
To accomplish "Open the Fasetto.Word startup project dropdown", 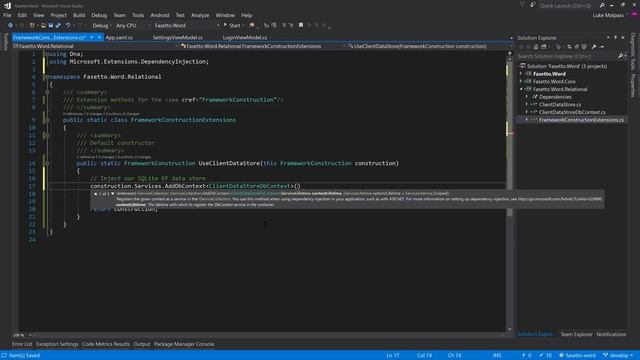I will point(187,25).
